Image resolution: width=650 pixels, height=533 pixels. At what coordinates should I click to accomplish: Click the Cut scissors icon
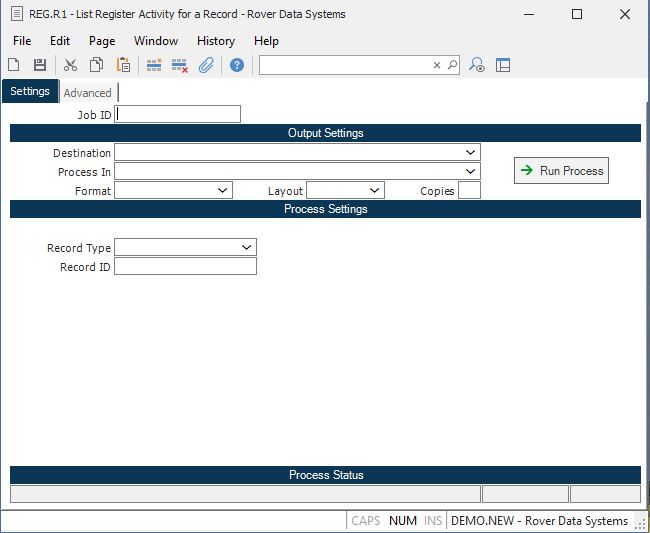[x=70, y=65]
